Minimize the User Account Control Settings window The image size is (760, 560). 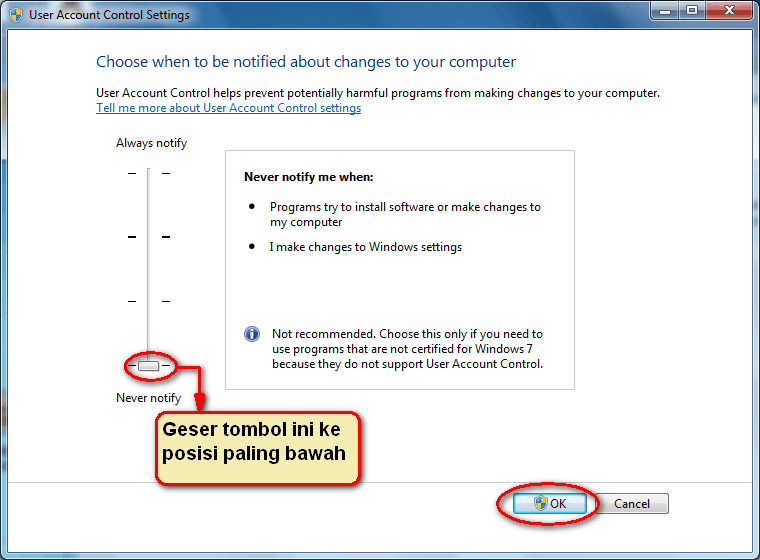[666, 12]
